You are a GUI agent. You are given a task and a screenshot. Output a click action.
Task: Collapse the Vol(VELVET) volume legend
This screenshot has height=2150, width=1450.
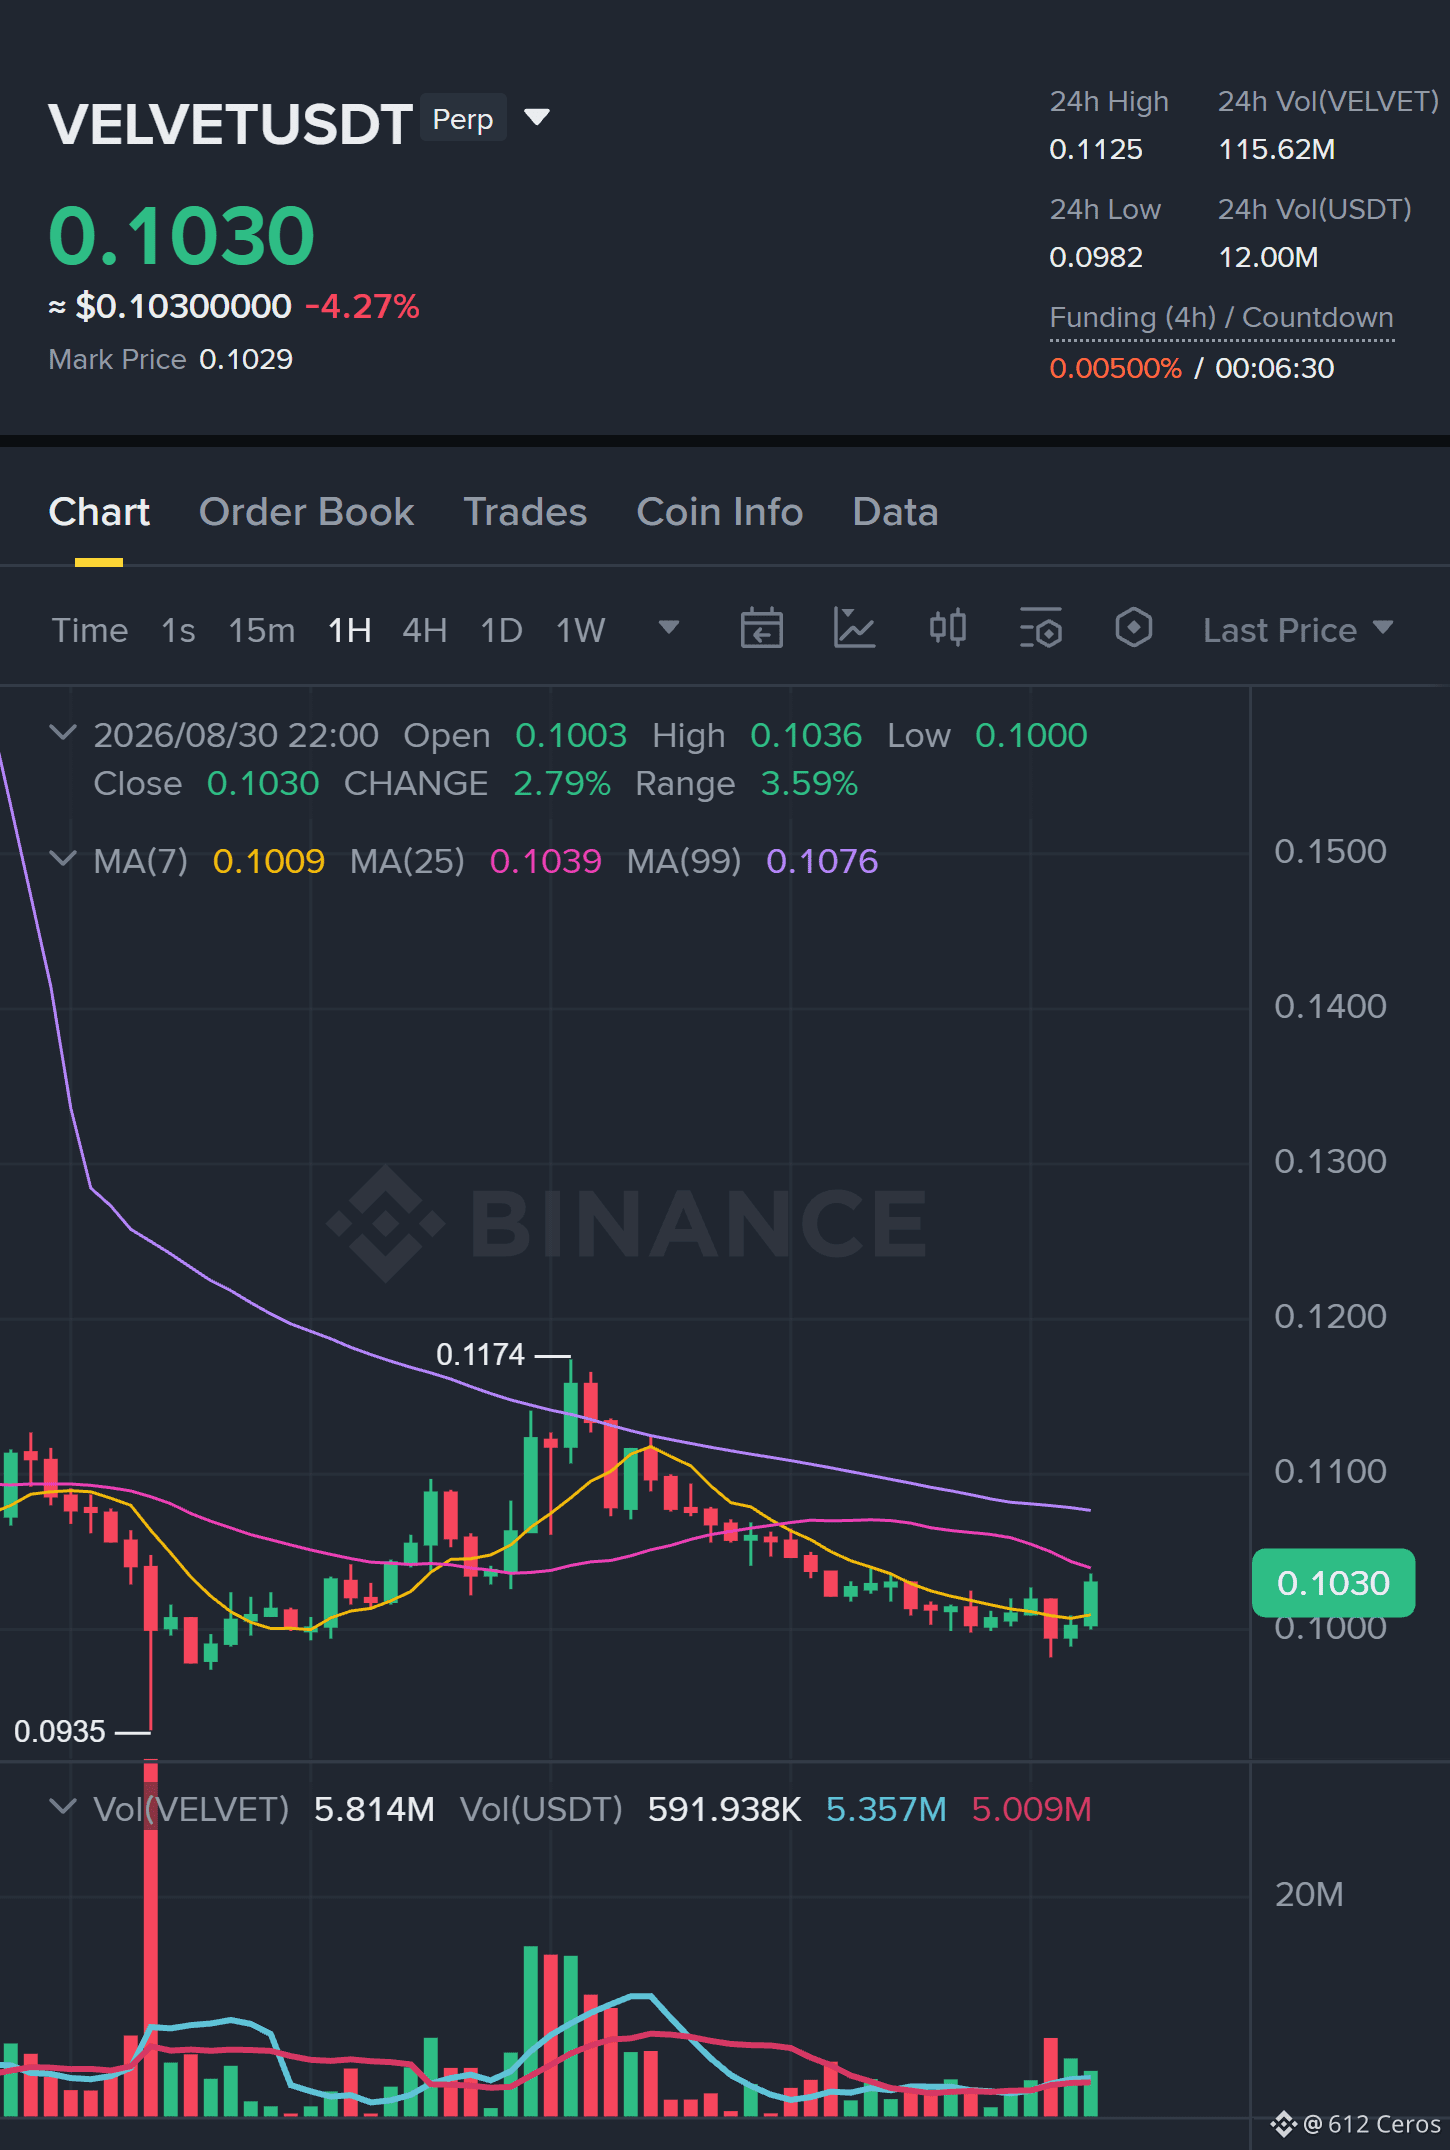(x=63, y=1806)
